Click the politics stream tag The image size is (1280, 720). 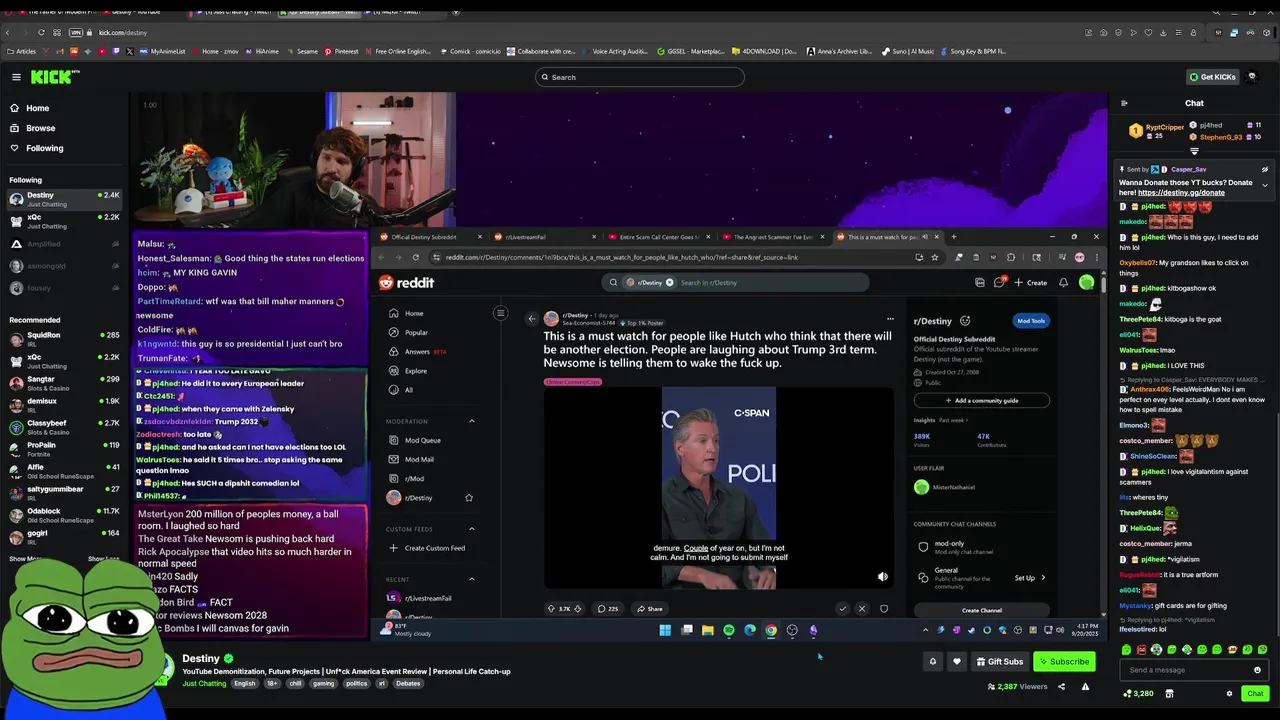pos(357,684)
